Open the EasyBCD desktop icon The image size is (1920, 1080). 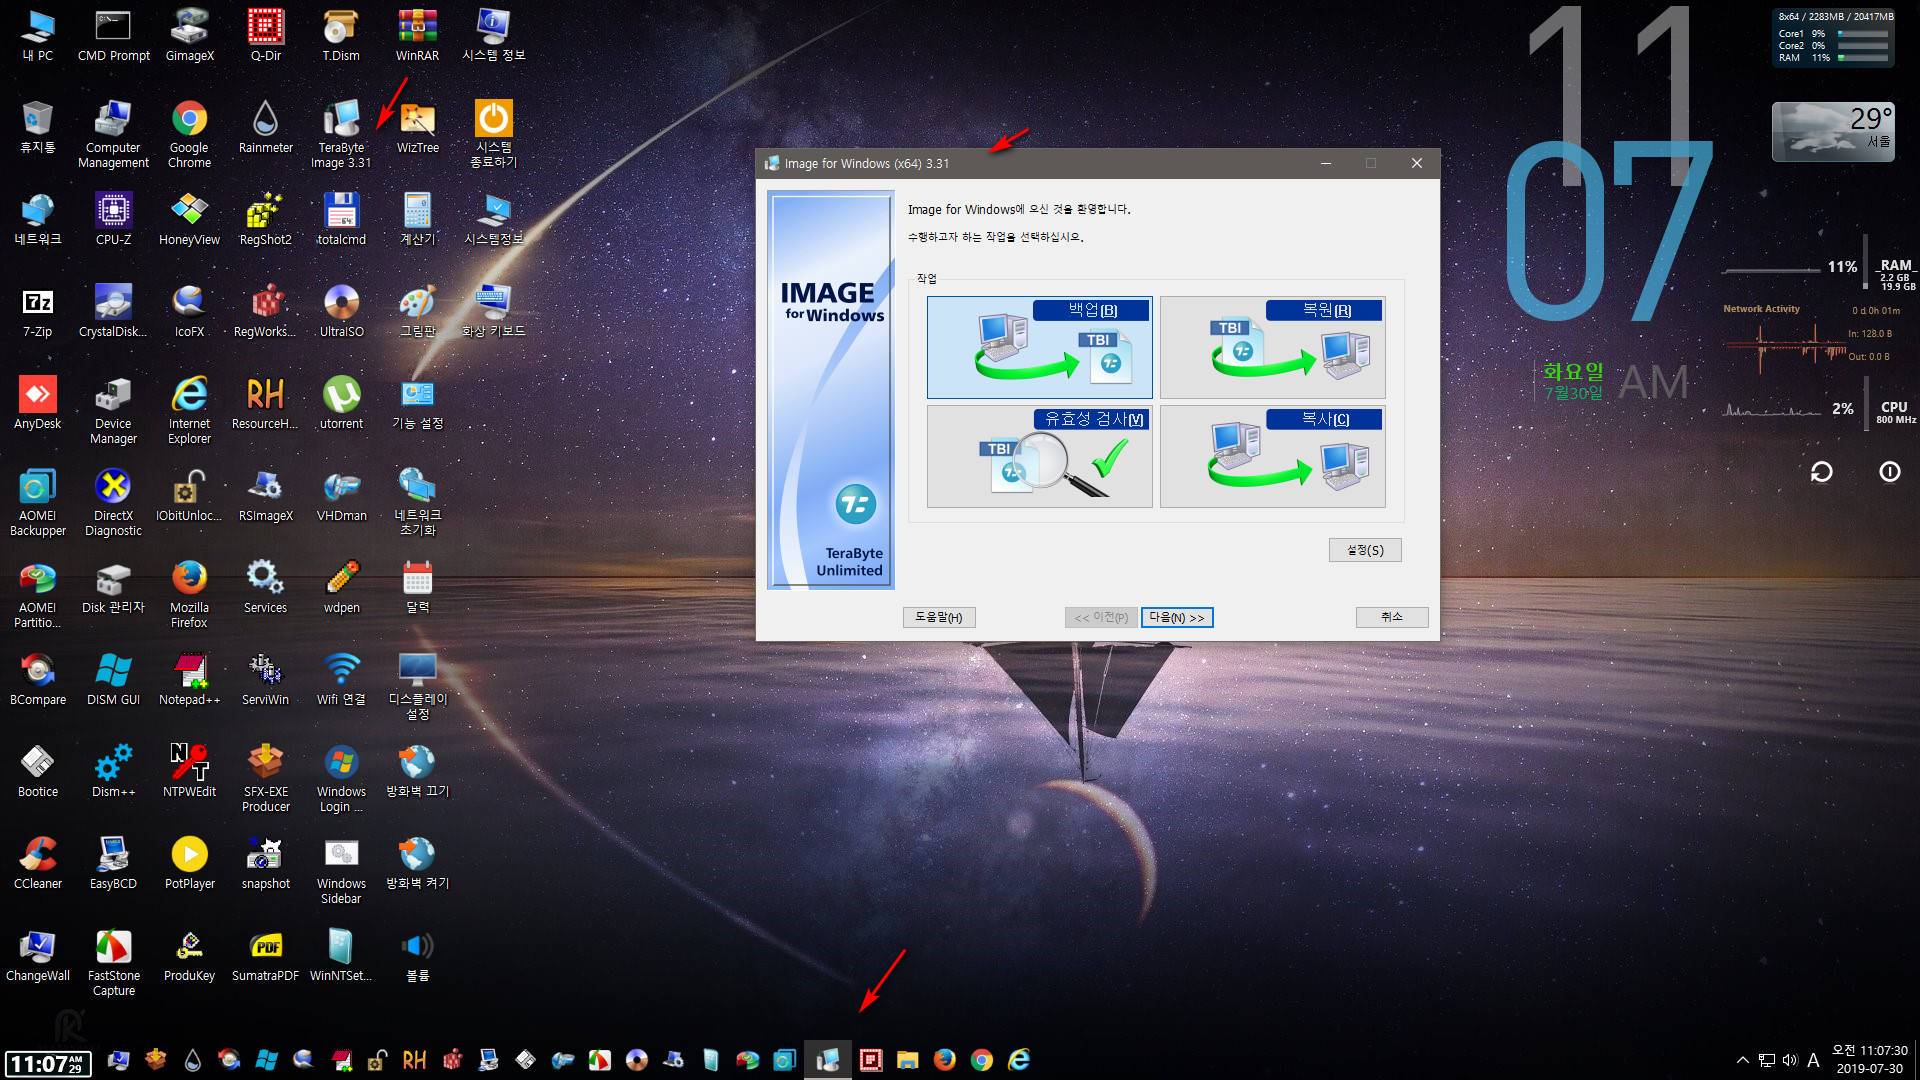click(x=113, y=863)
